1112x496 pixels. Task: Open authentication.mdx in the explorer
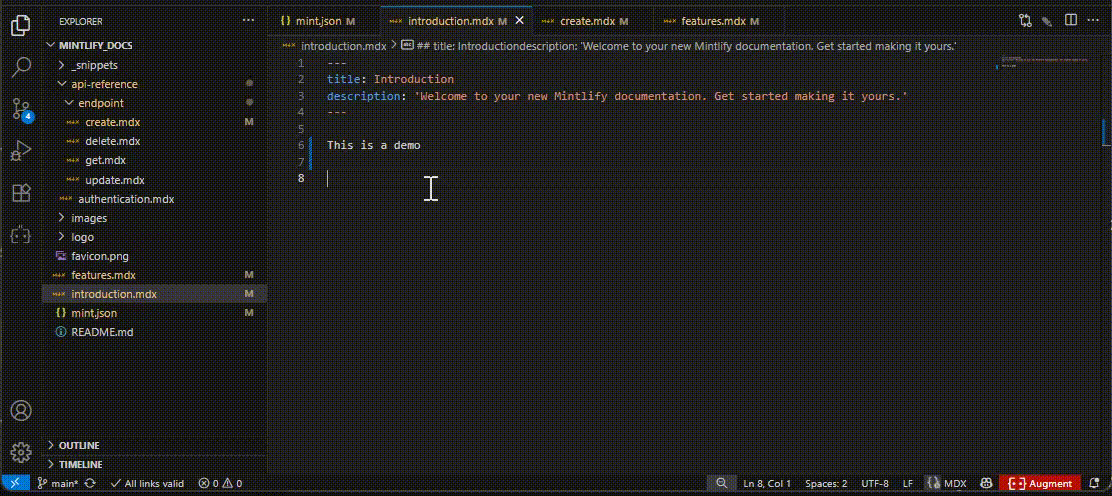155,199
